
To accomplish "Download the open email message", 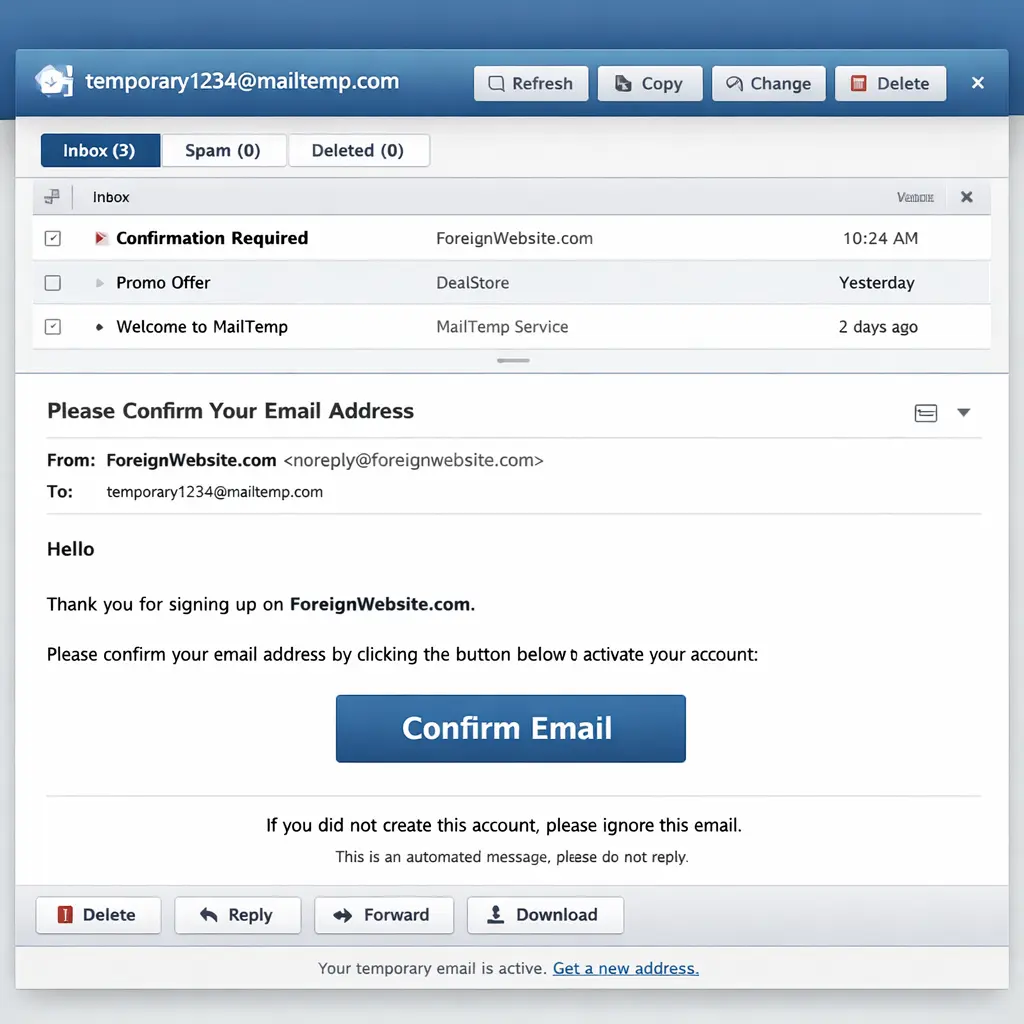I will [x=545, y=915].
